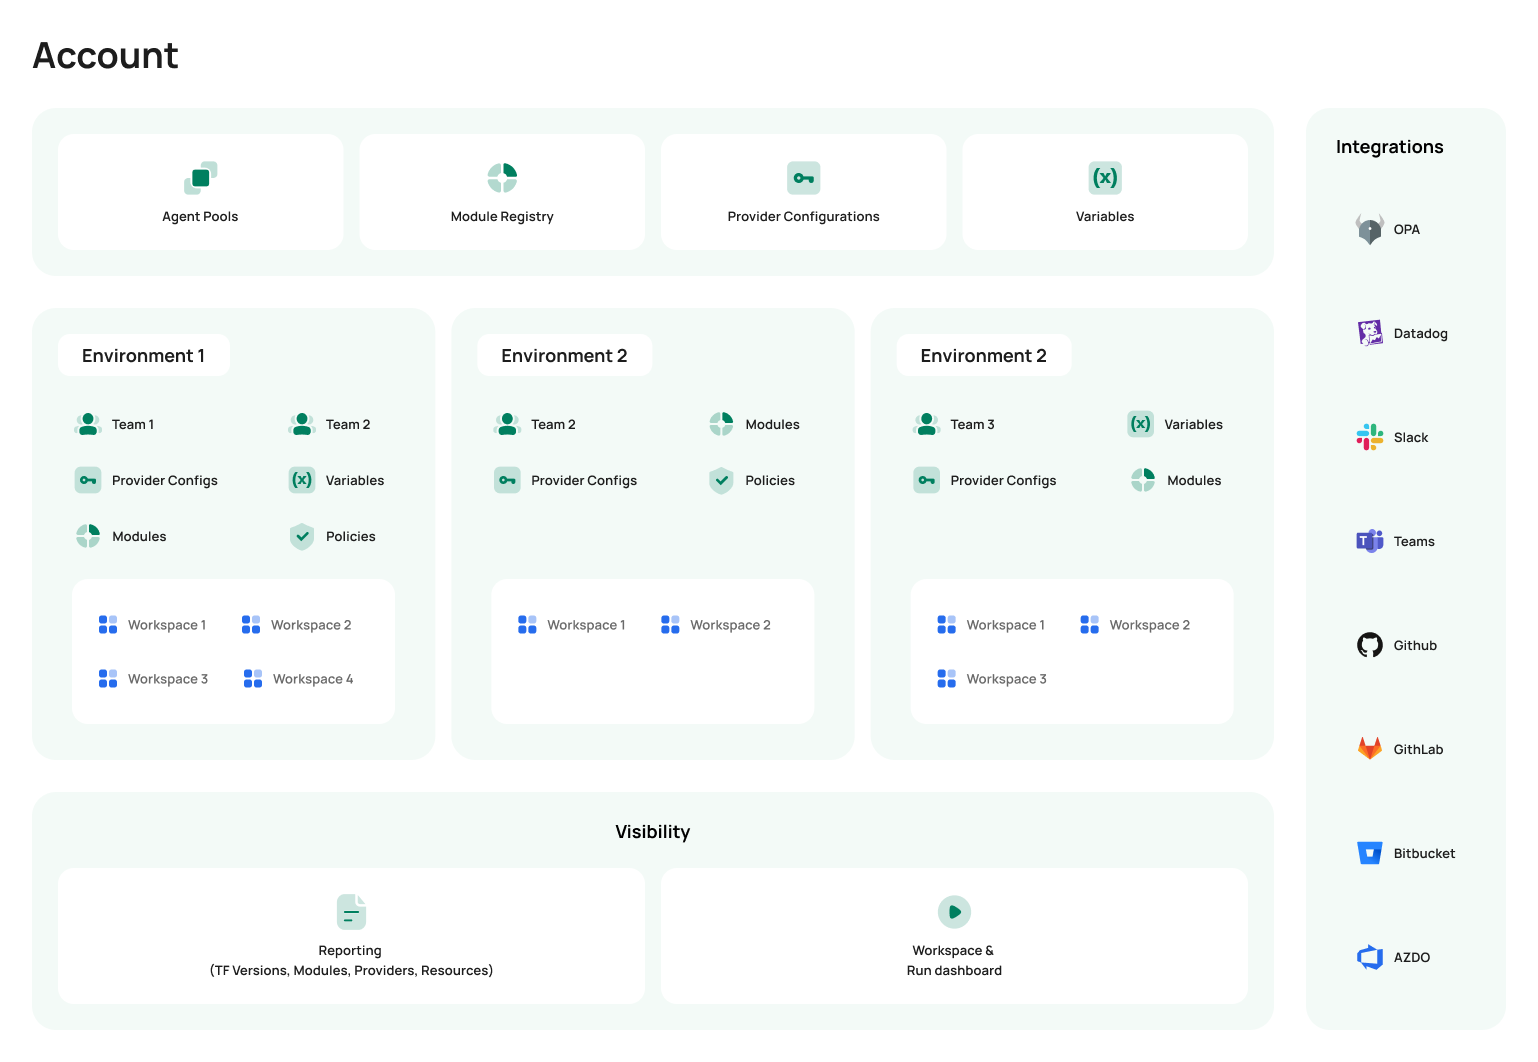The height and width of the screenshot is (1062, 1538).
Task: Click the Workspace 4 grid icon
Action: coord(253,679)
